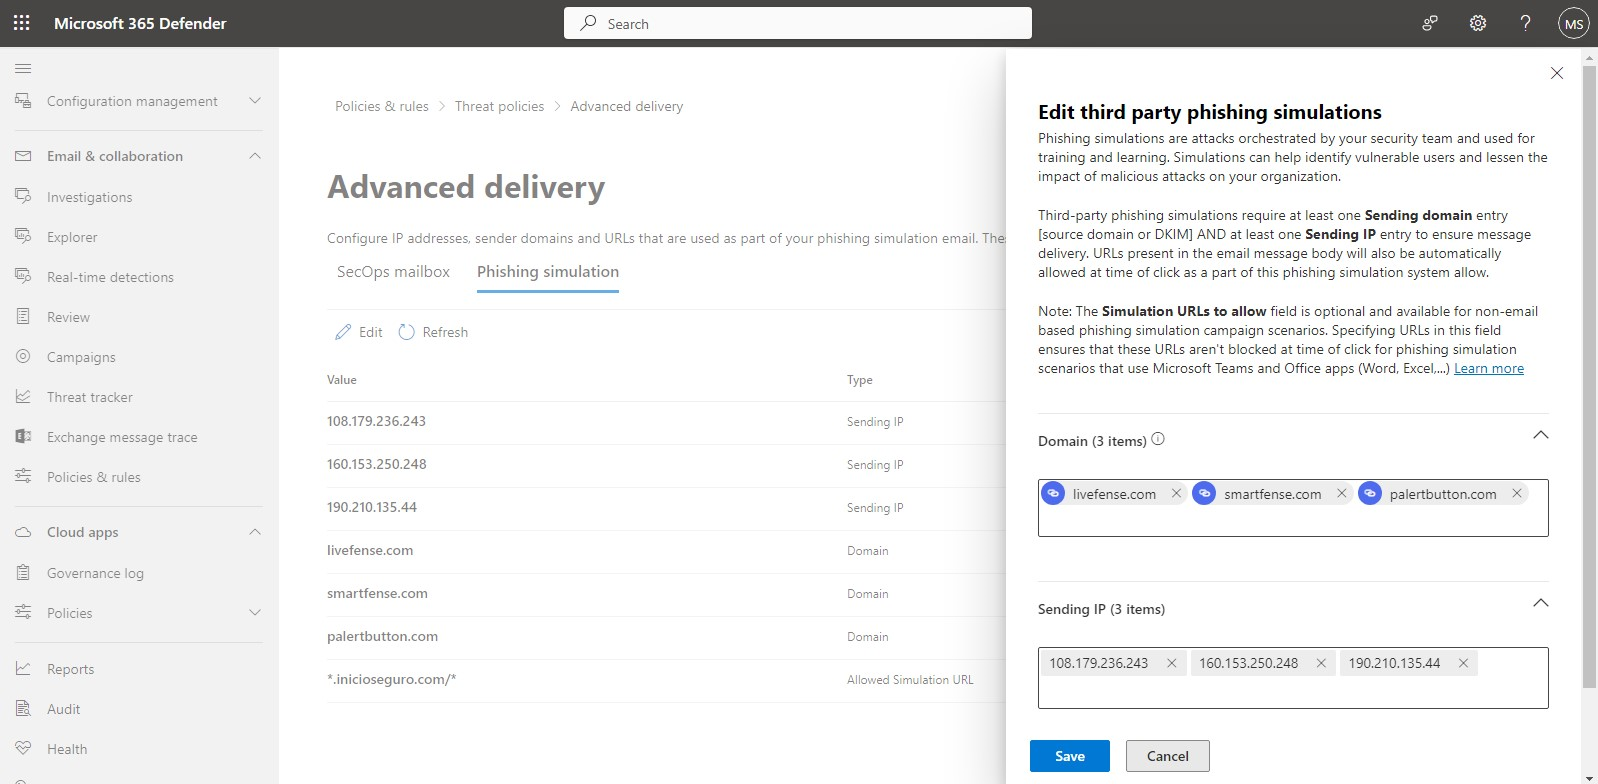Open the Help question mark icon

(1525, 23)
